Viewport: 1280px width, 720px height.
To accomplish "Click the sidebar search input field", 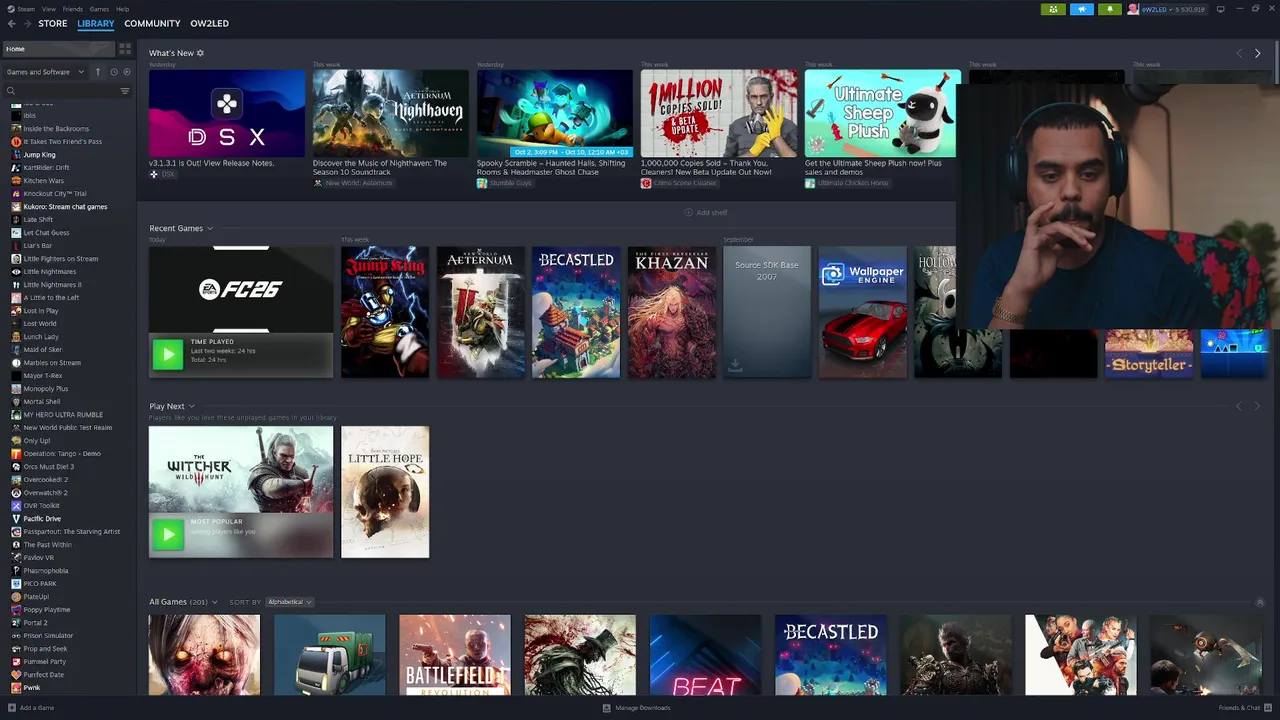I will point(67,91).
